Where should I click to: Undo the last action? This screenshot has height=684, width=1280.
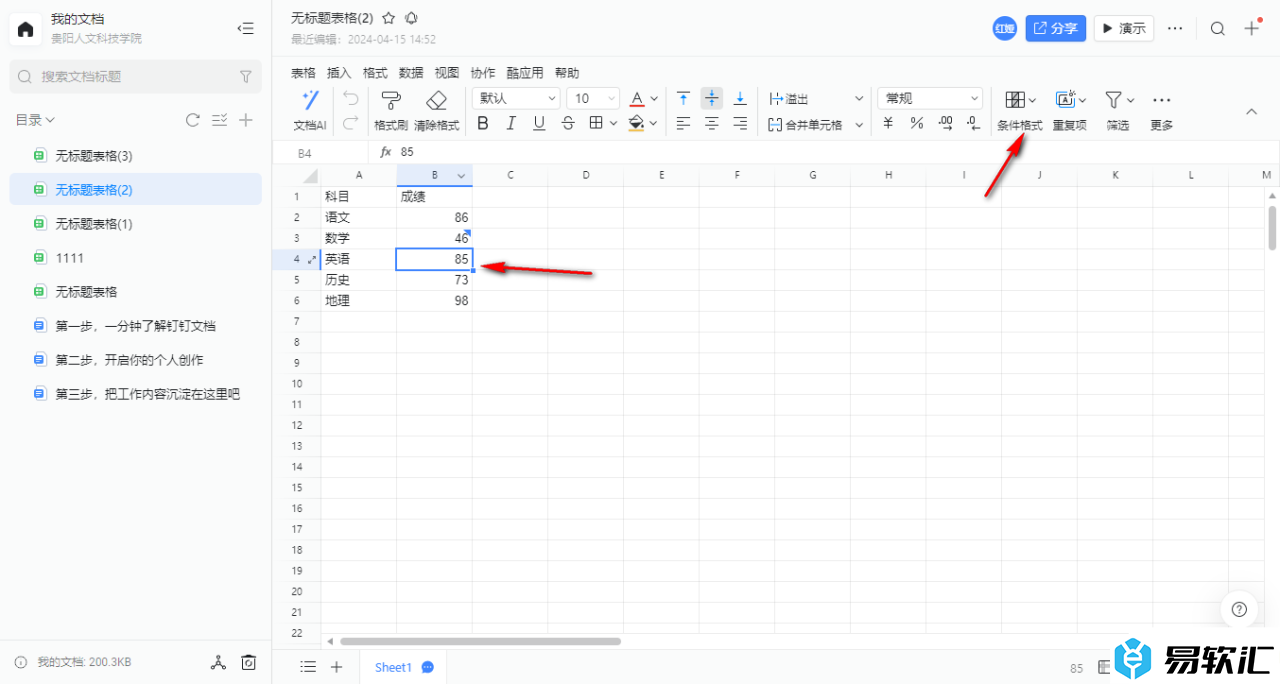tap(350, 98)
